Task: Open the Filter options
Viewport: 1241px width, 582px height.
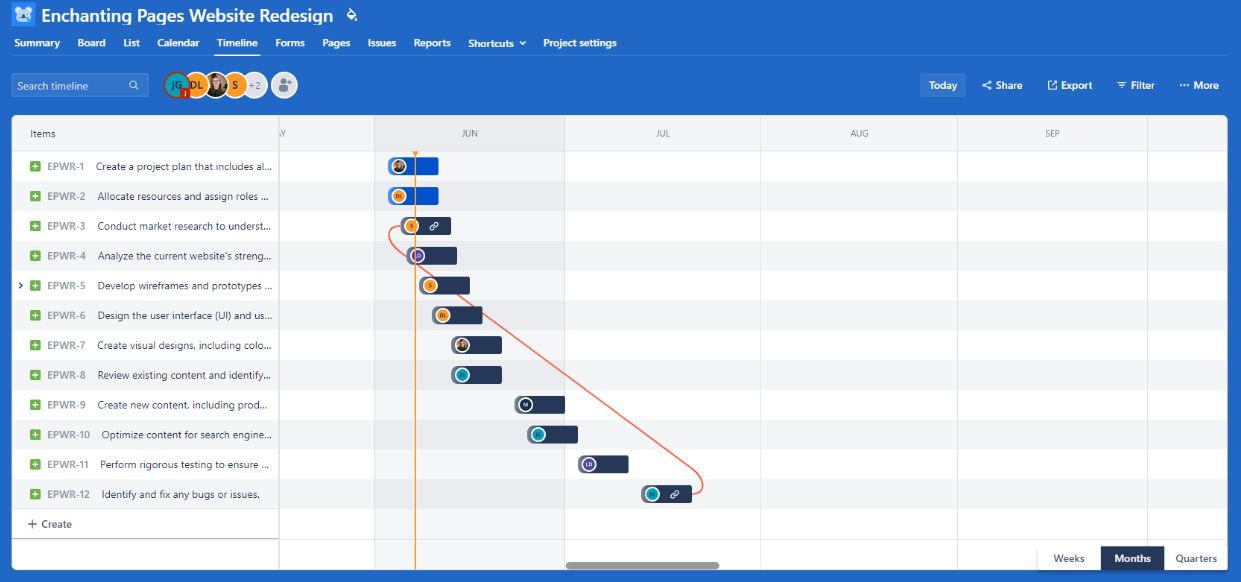Action: (1136, 86)
